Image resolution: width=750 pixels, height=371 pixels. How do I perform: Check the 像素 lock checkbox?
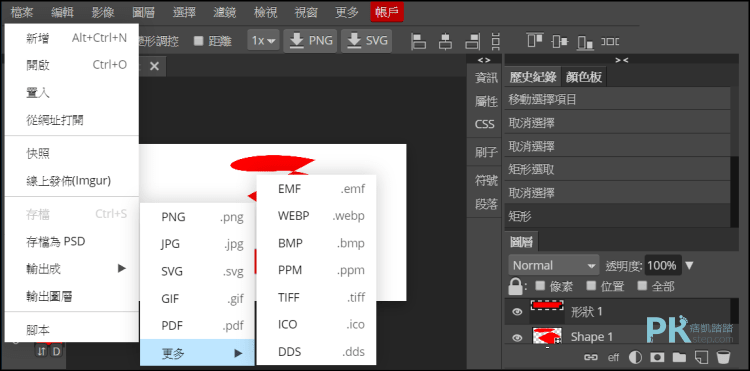point(540,286)
